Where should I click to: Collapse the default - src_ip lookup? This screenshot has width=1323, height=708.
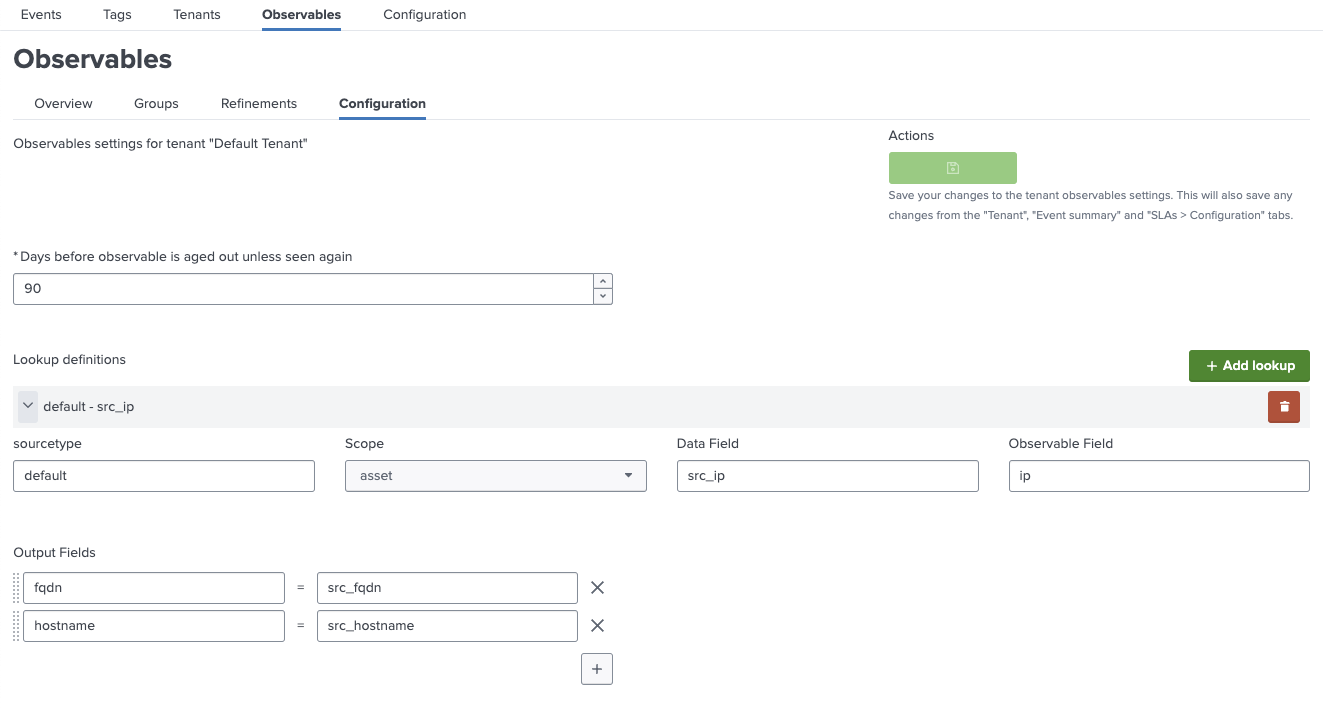28,407
